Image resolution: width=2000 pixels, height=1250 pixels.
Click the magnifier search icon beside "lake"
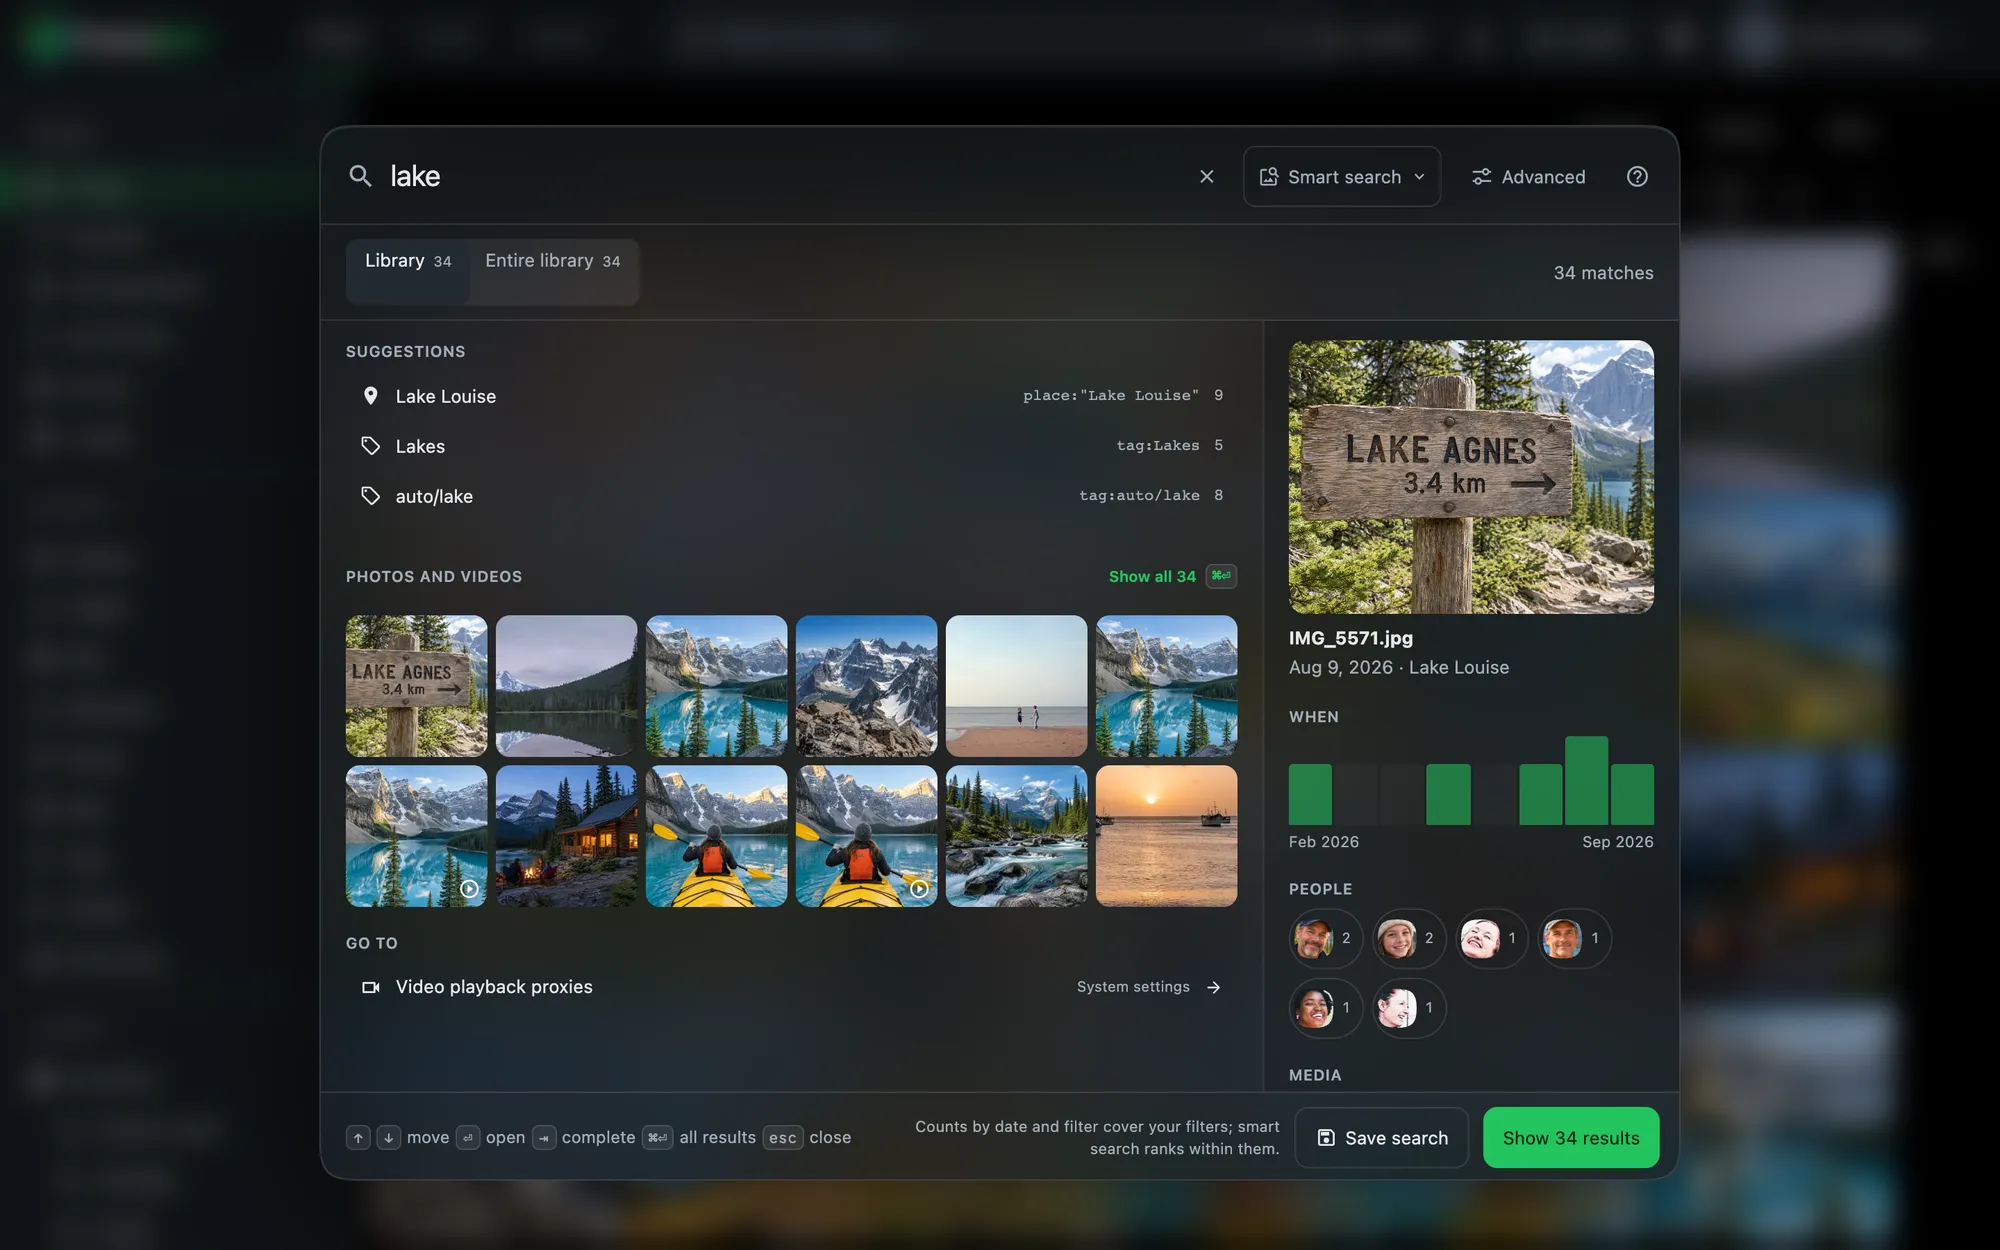click(360, 176)
